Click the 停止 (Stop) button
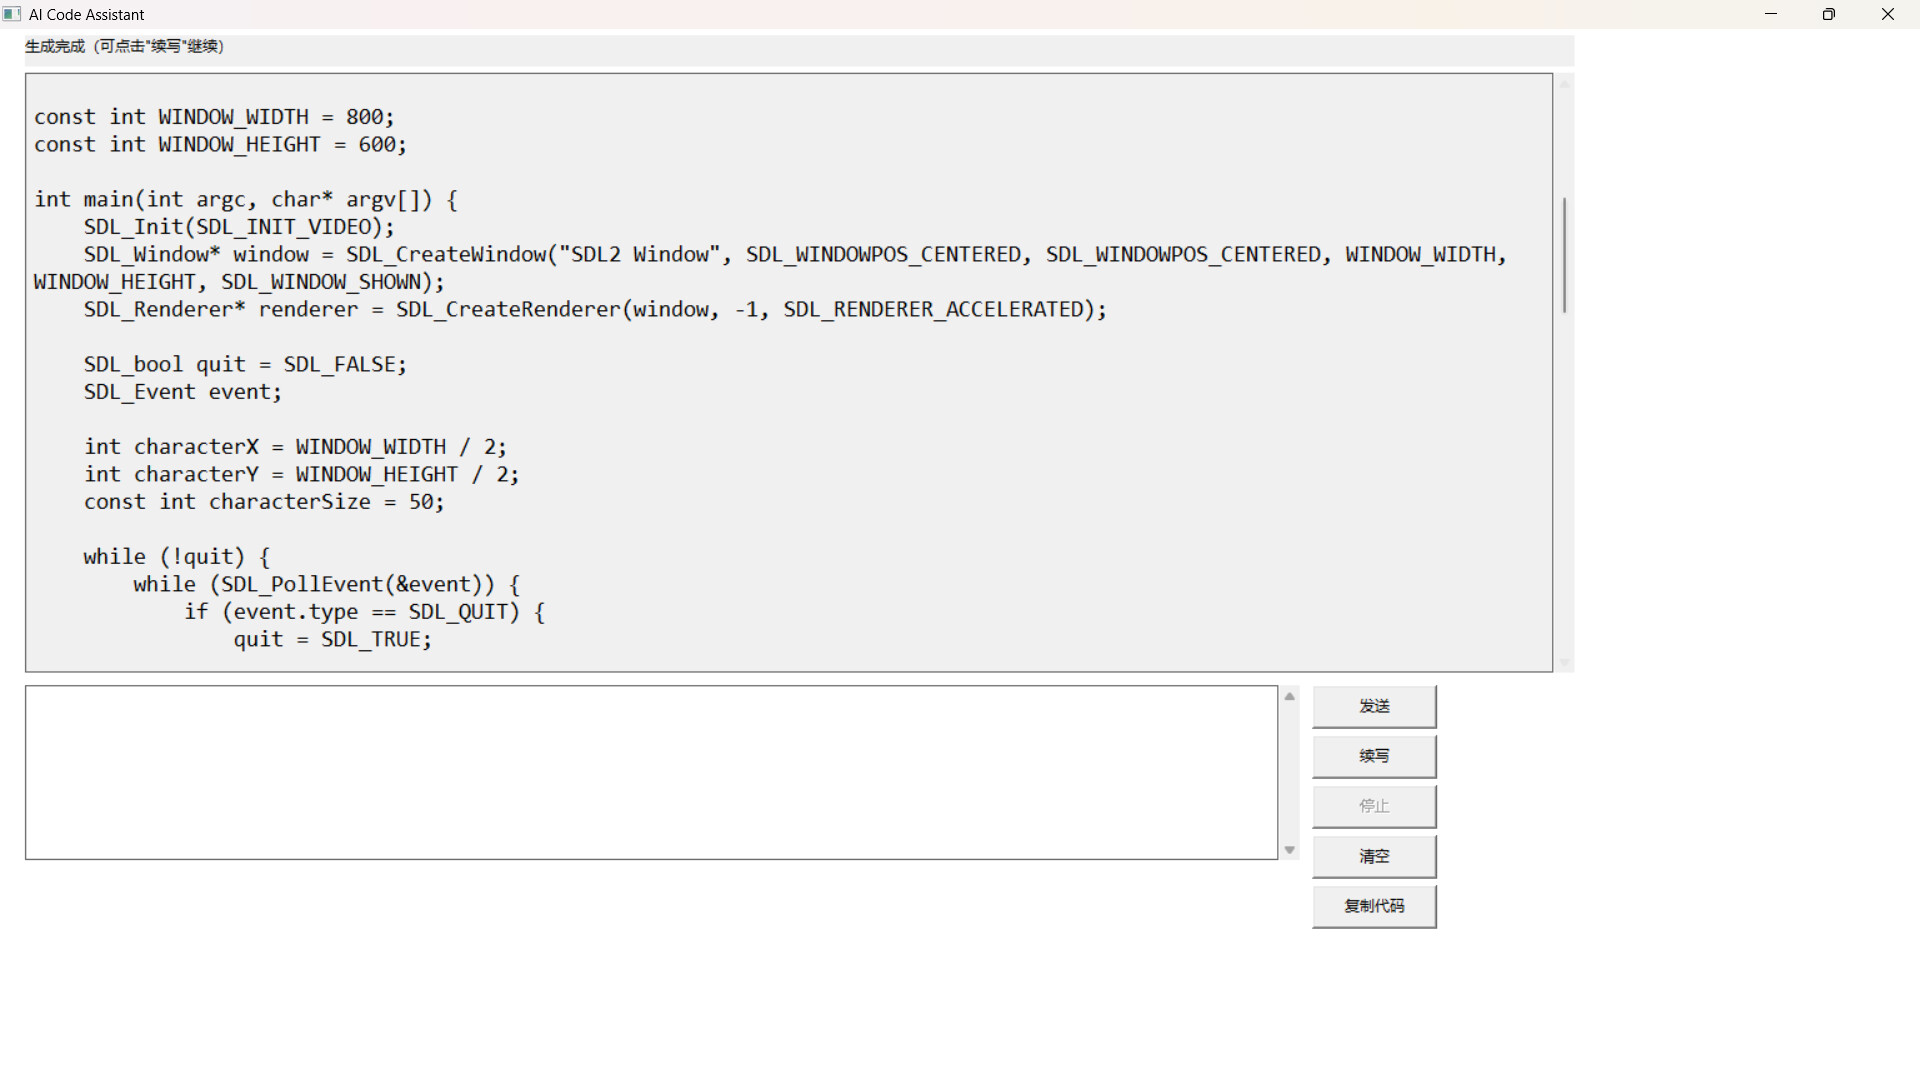 coord(1374,806)
